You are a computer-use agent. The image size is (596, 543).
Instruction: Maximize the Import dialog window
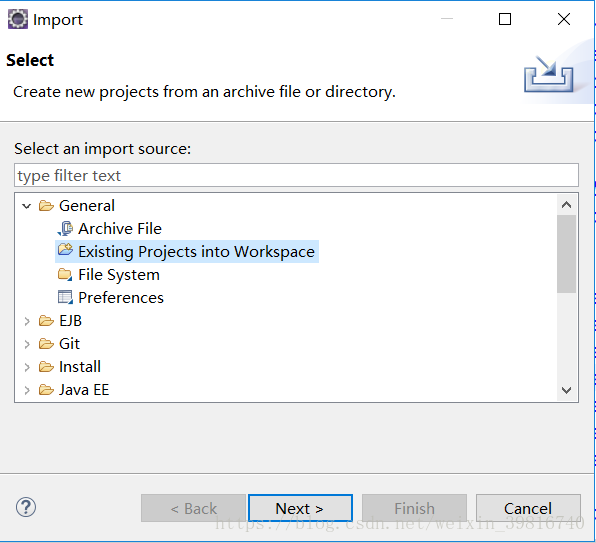tap(505, 19)
